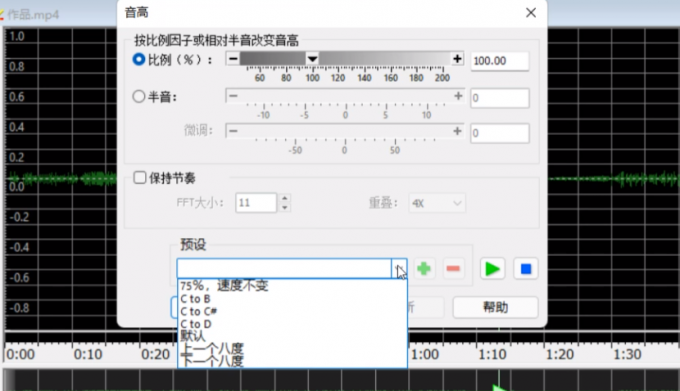Enable the 保持节奏 checkbox

(140, 177)
